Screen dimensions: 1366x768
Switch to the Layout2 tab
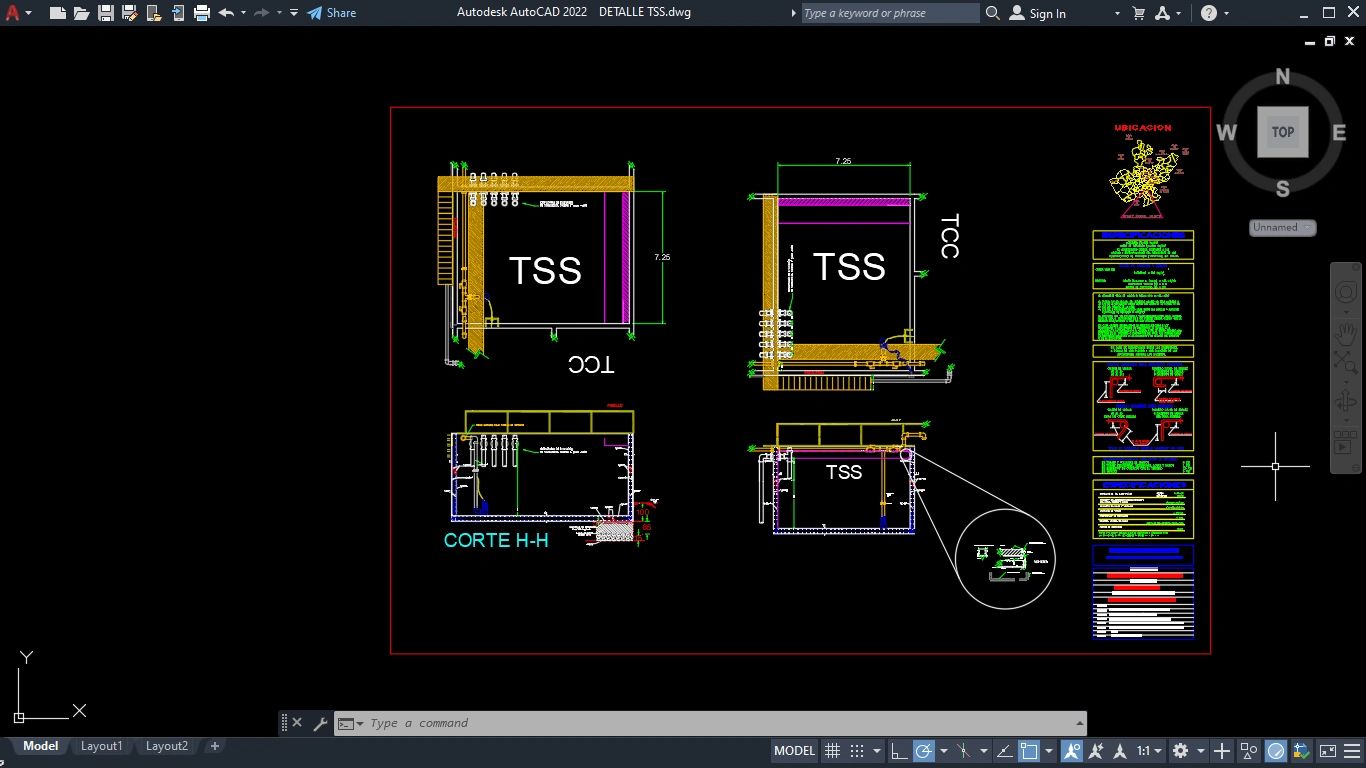click(167, 746)
